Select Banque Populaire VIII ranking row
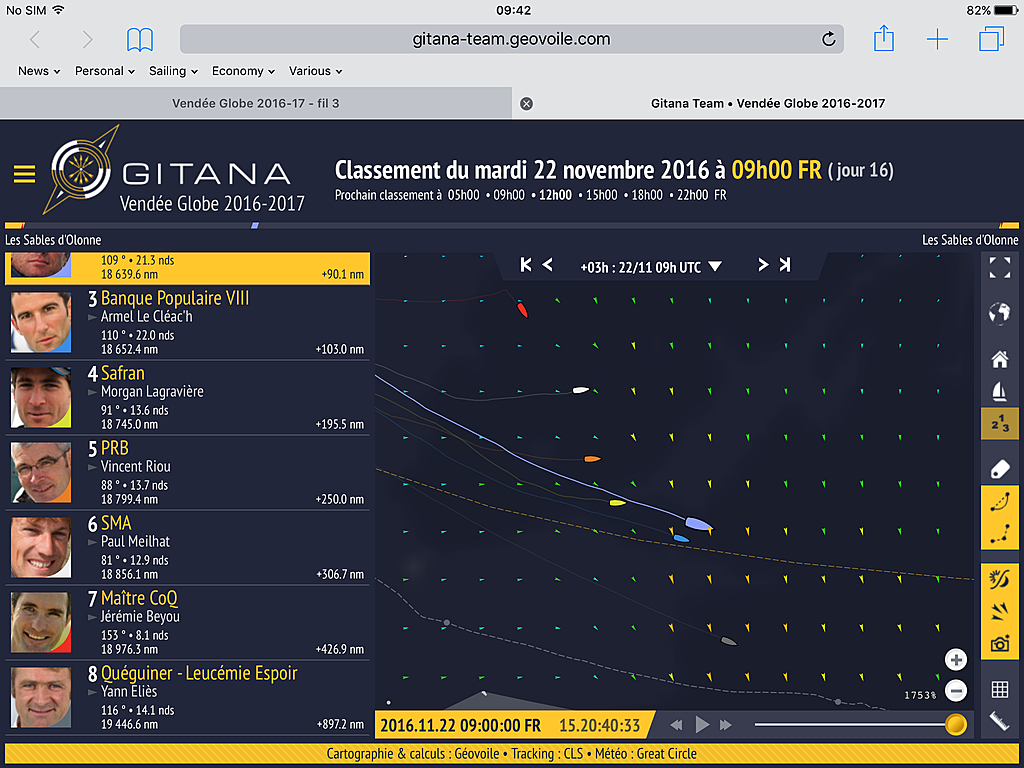Image resolution: width=1024 pixels, height=768 pixels. [x=187, y=323]
